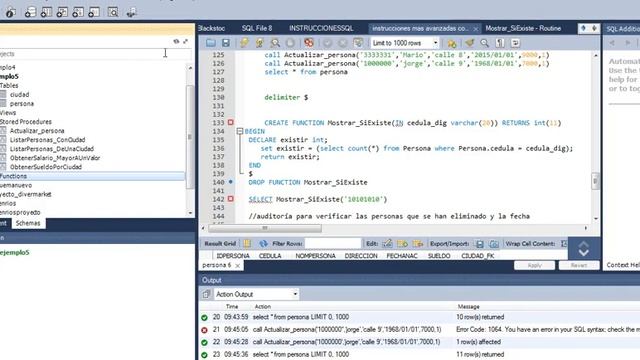
Task: Expand the schemas panel icon
Action: pos(186,41)
